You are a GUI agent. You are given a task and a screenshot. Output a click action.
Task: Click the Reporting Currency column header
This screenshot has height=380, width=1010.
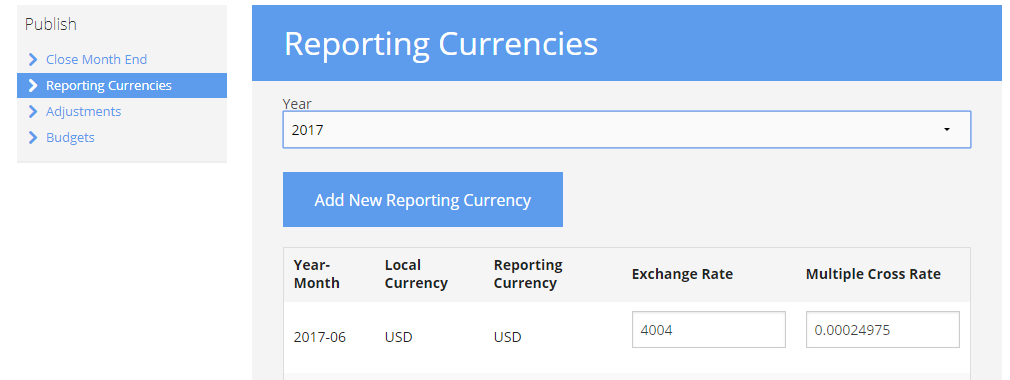click(x=528, y=274)
